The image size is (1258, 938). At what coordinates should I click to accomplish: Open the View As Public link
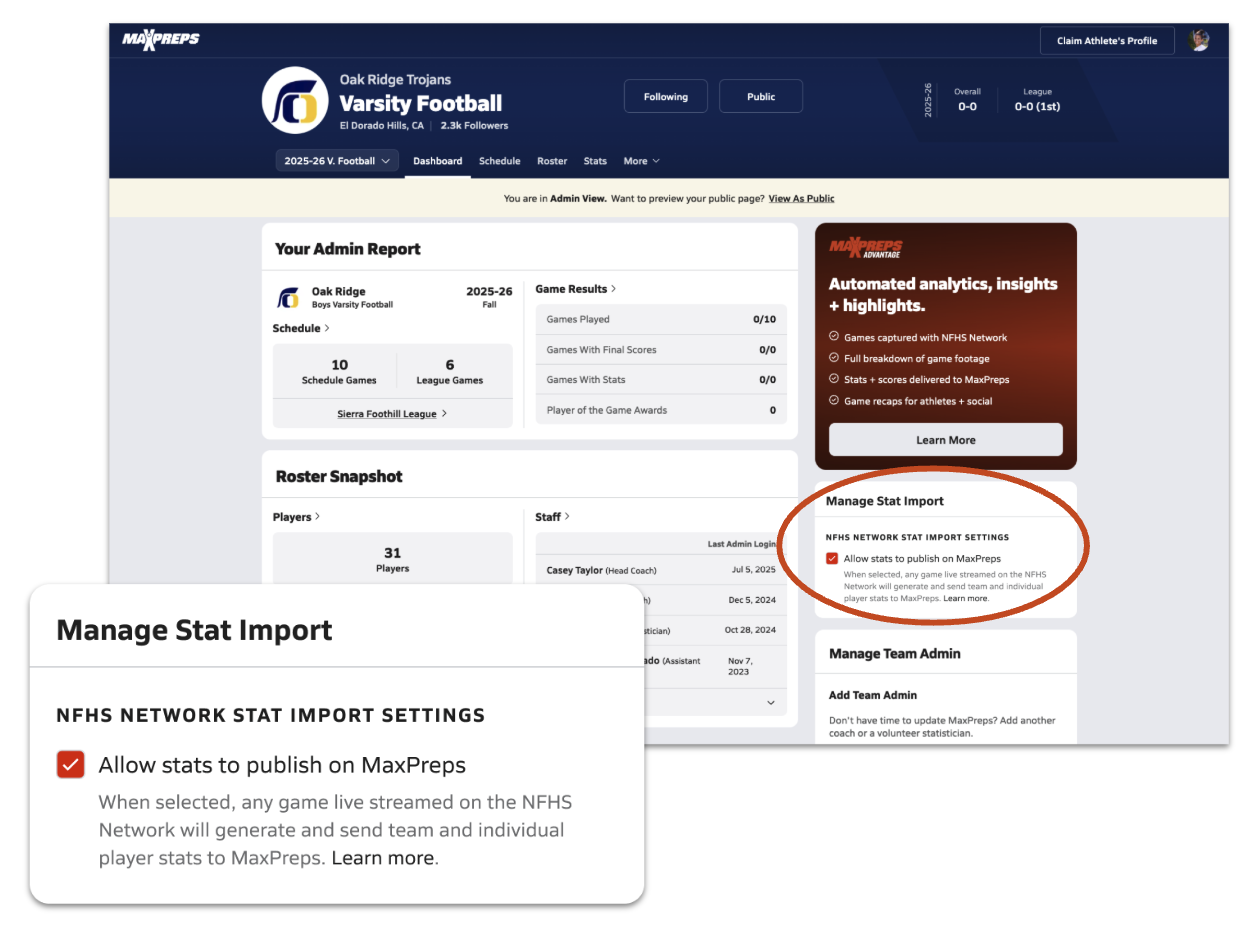(x=801, y=199)
